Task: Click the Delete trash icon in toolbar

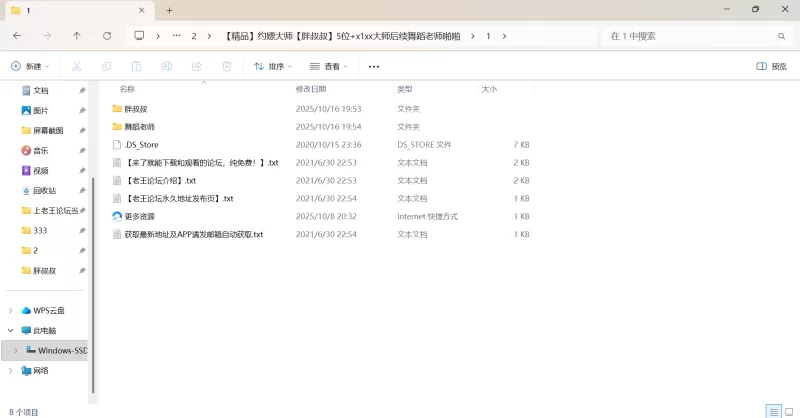Action: click(x=227, y=67)
